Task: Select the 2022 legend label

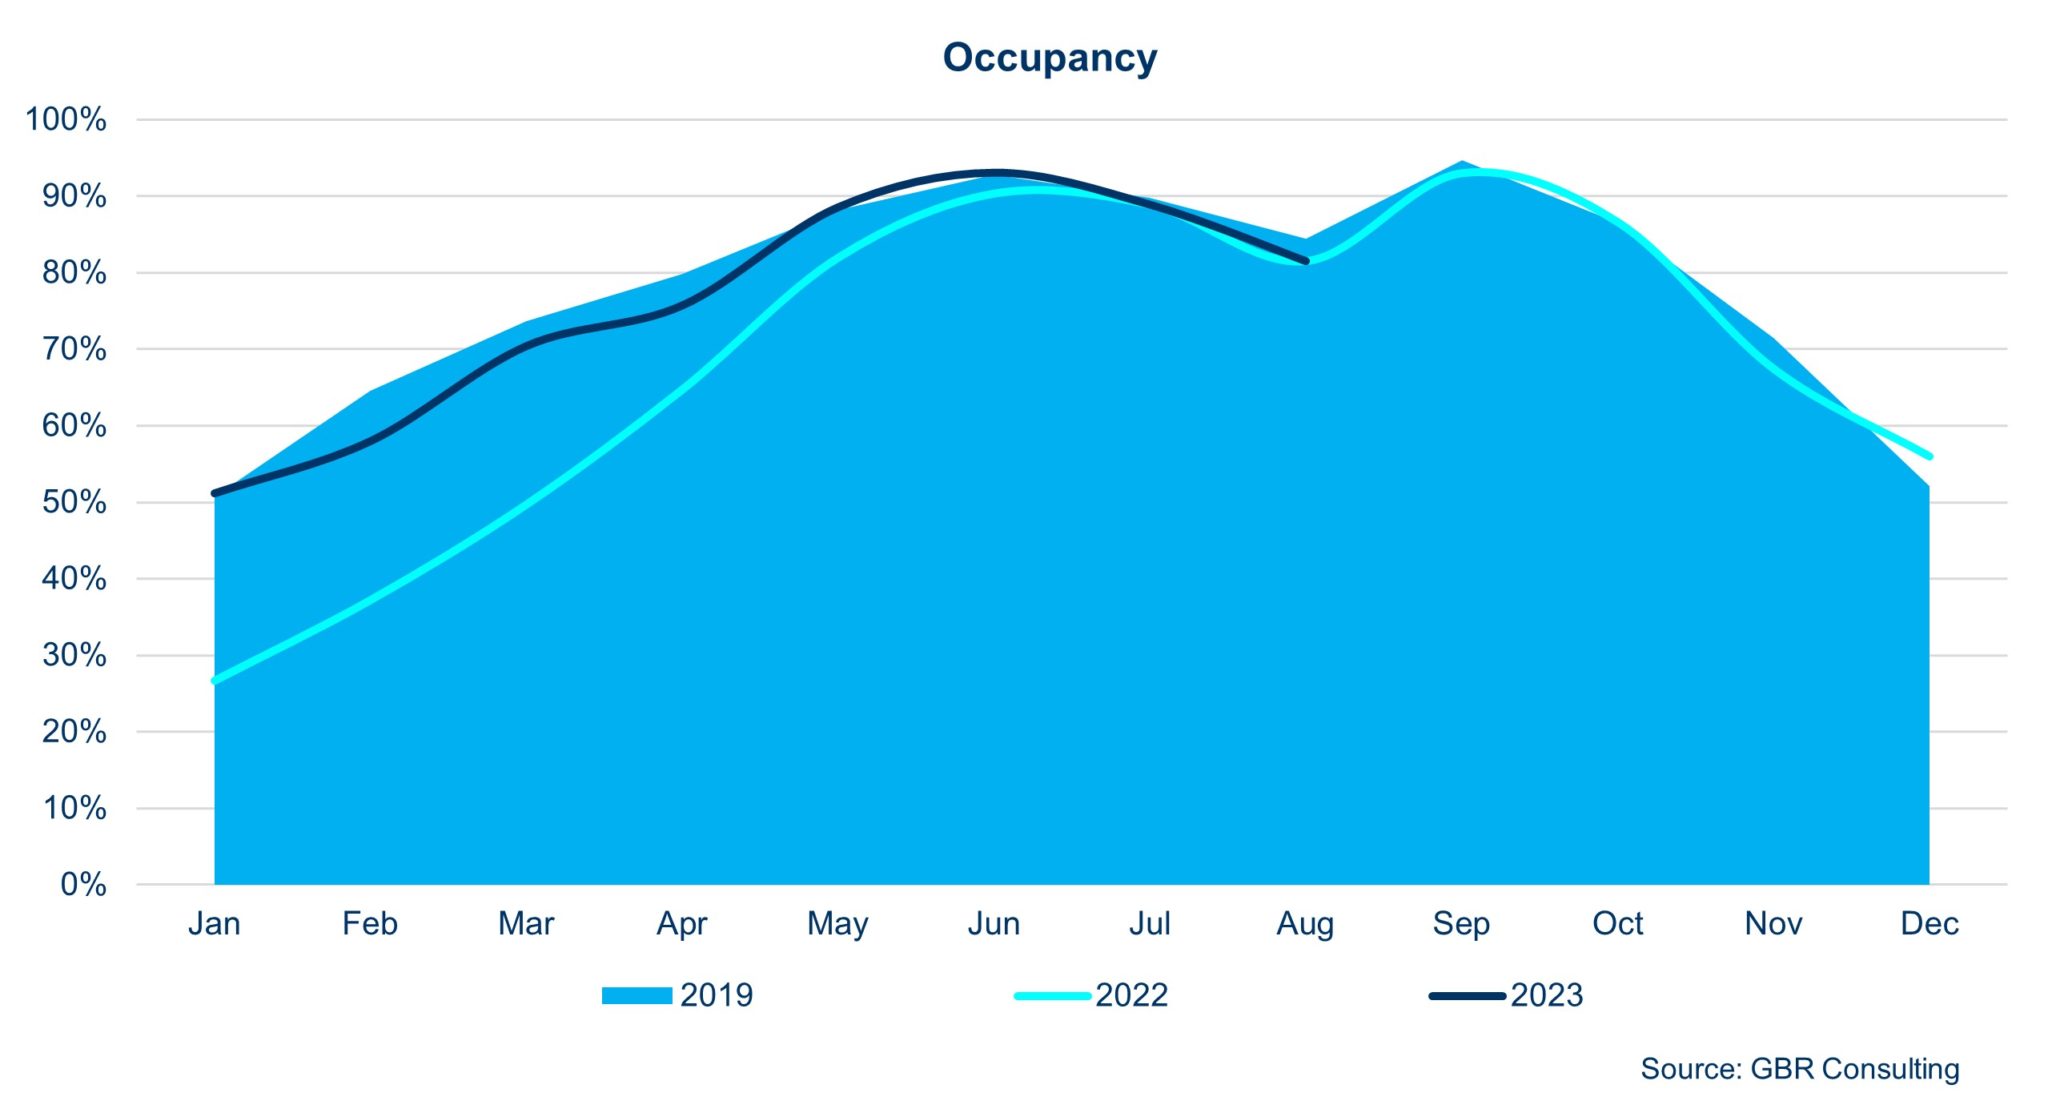Action: [1131, 995]
